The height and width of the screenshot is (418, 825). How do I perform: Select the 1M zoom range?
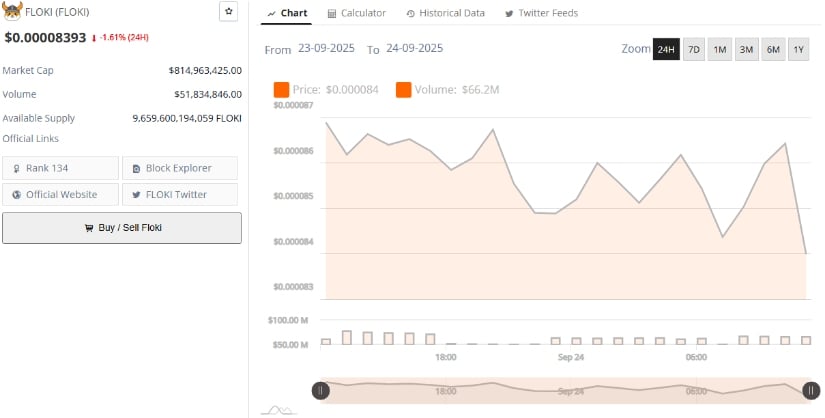coord(720,49)
